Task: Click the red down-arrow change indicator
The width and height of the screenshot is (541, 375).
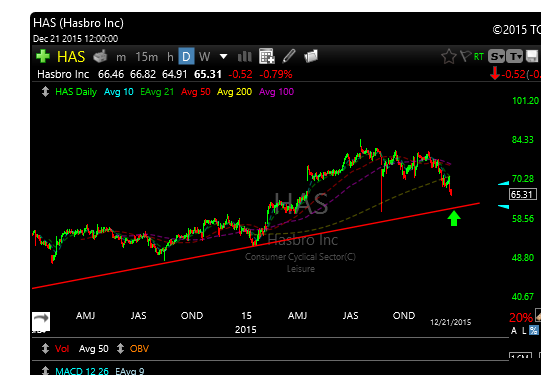Action: point(495,73)
